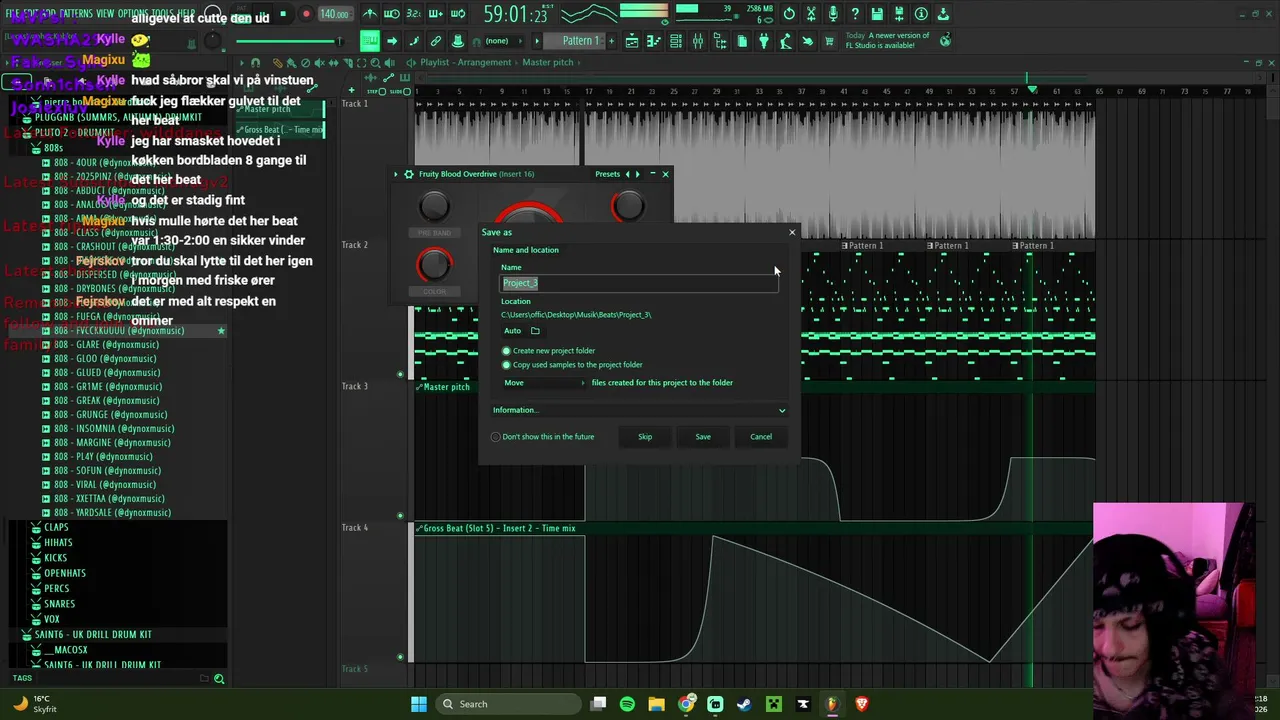Click the Windows taskbar Search box
This screenshot has height=720, width=1280.
(508, 704)
